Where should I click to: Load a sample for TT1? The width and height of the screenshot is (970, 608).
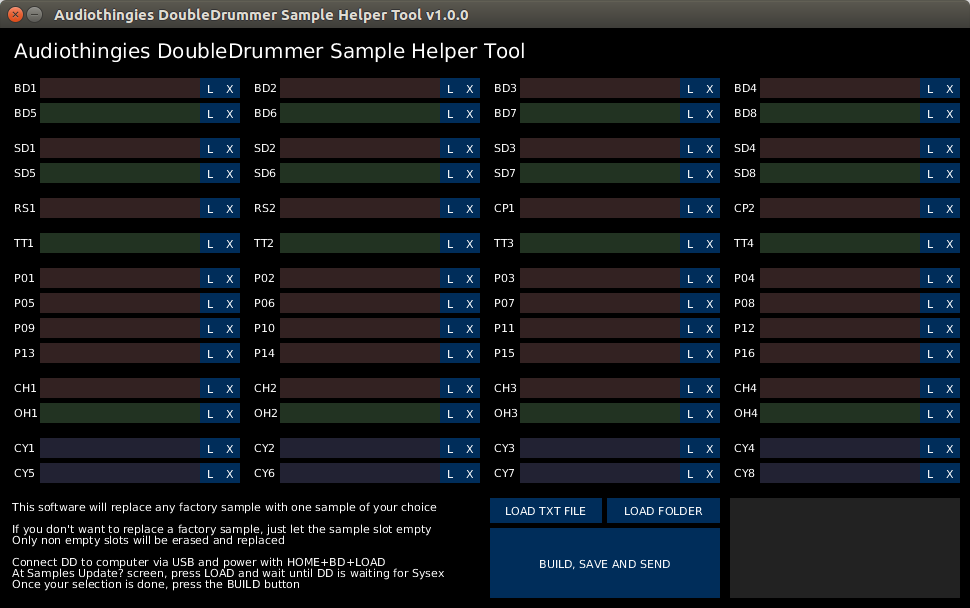(x=210, y=243)
